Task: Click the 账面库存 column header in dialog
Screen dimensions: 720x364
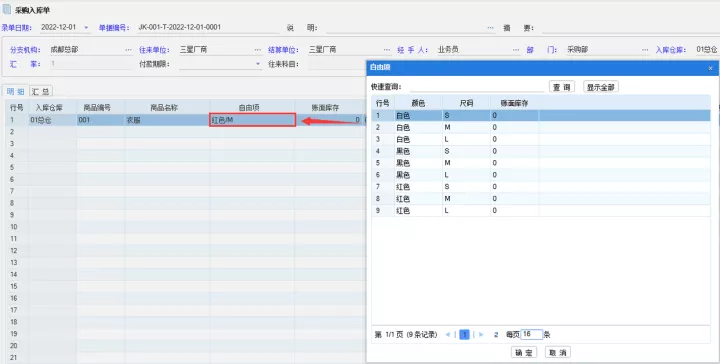Action: click(x=514, y=103)
